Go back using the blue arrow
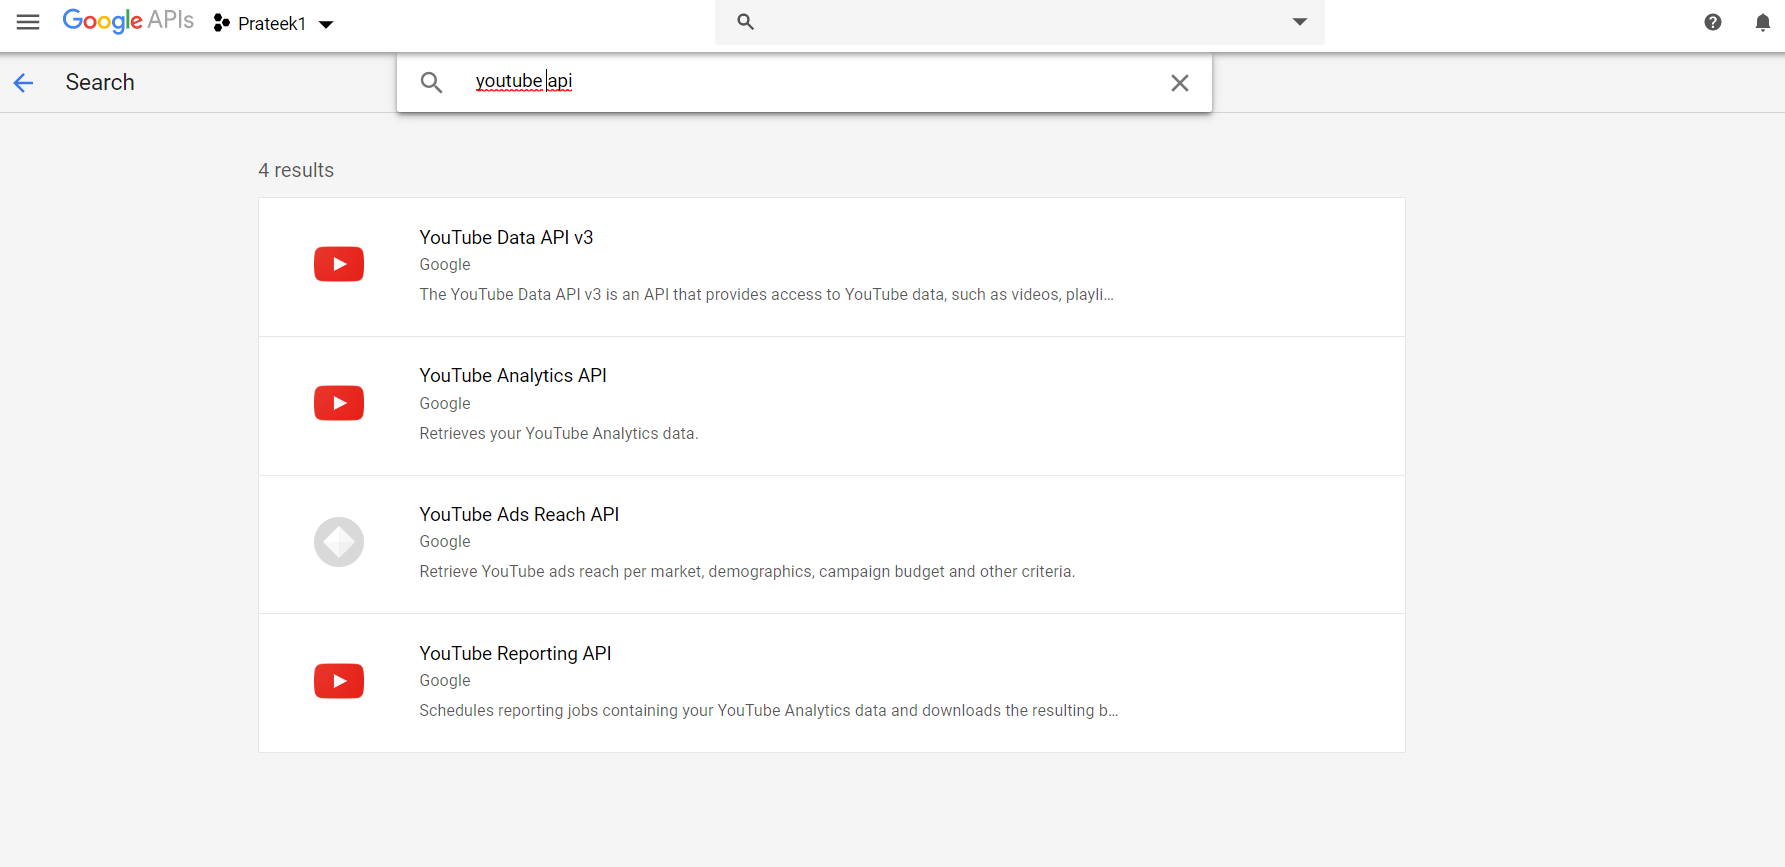 coord(24,83)
